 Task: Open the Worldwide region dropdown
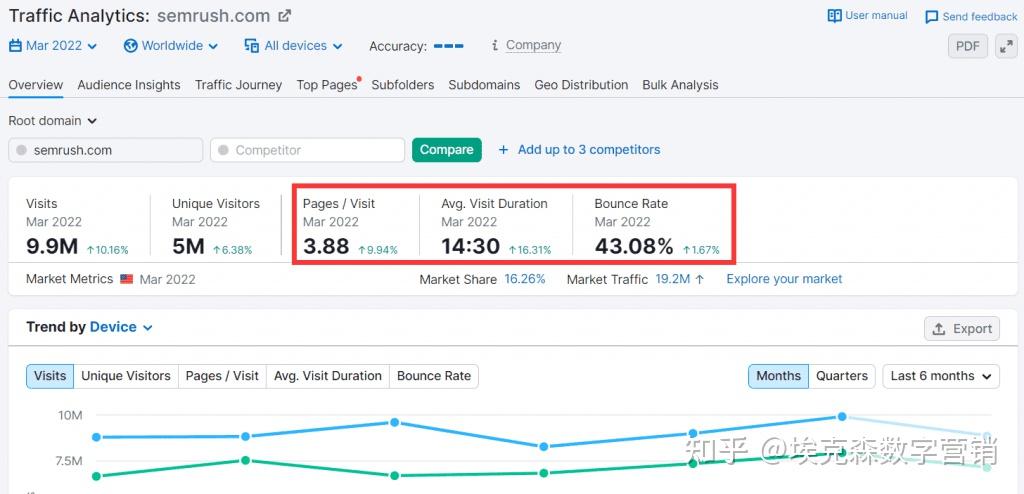click(171, 46)
